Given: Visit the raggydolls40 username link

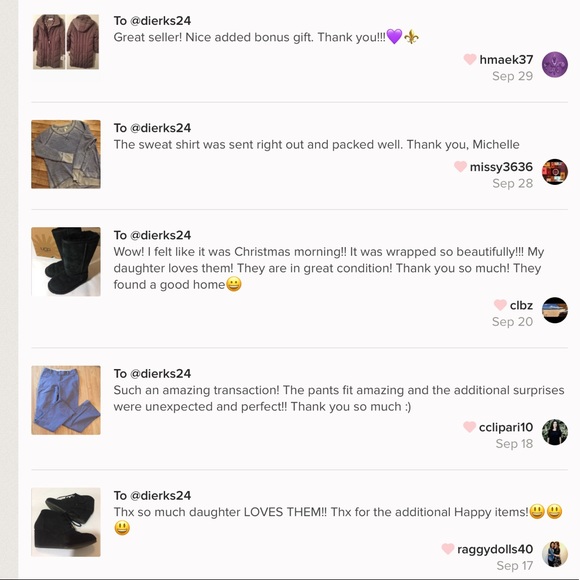Looking at the screenshot, I should pos(495,549).
